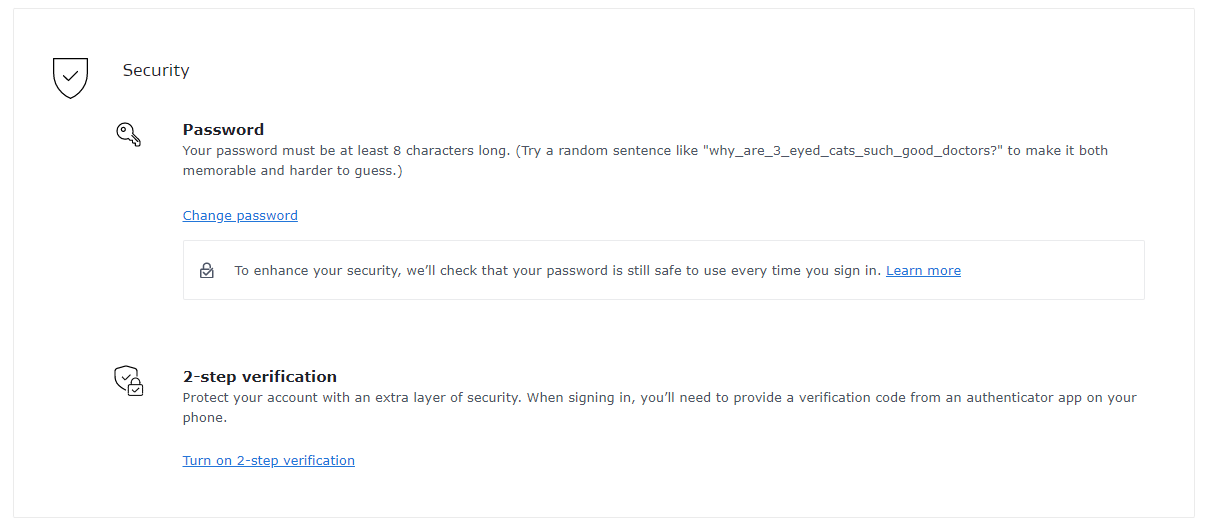Turn on 2-step verification

tap(268, 461)
